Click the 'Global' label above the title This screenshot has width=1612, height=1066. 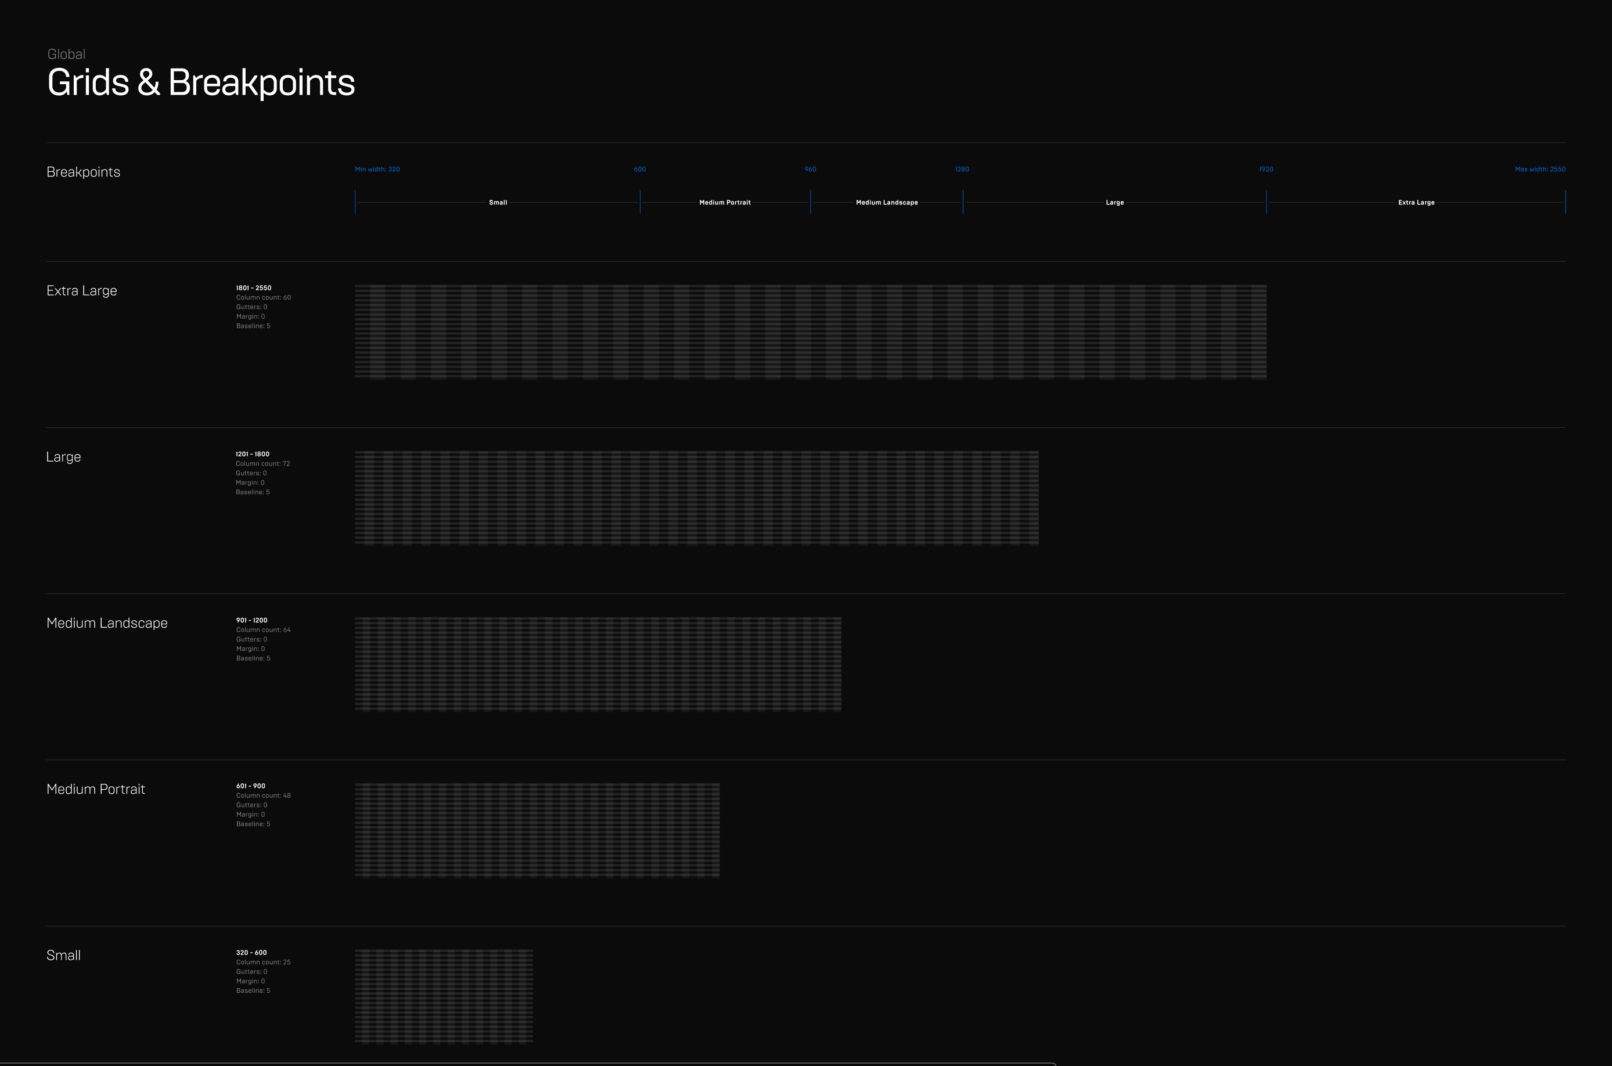pos(66,54)
